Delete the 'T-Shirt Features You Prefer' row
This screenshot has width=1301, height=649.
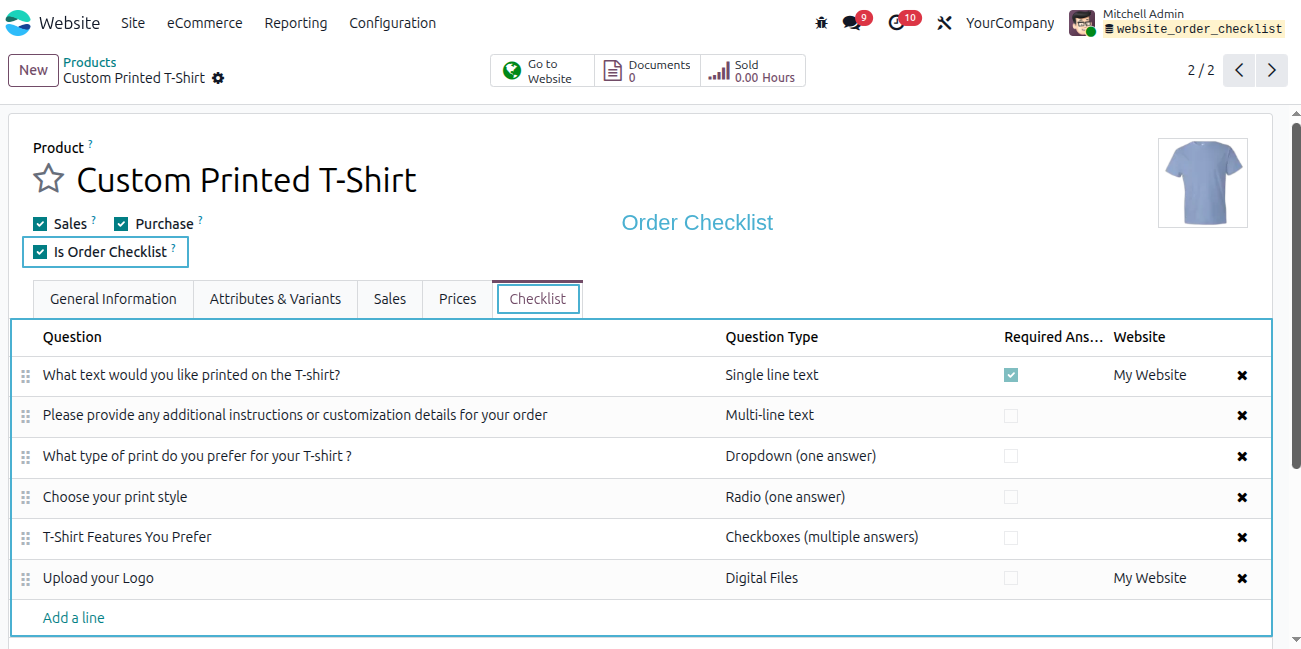pyautogui.click(x=1242, y=538)
